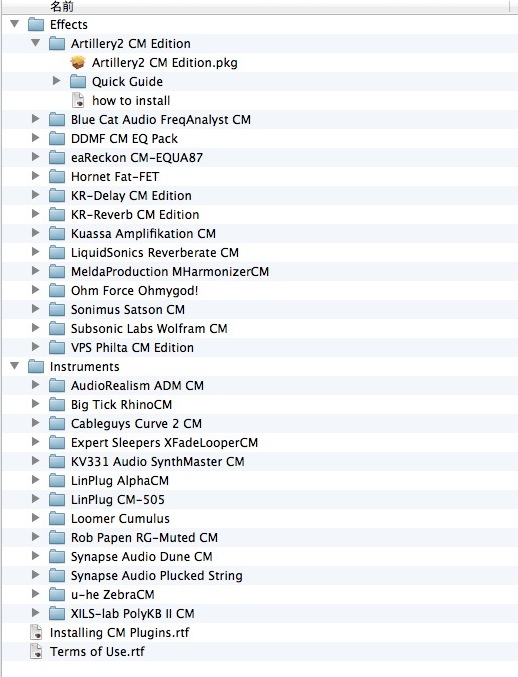The height and width of the screenshot is (677, 518).
Task: Expand the VPS Philta CM Edition triangle
Action: click(35, 347)
